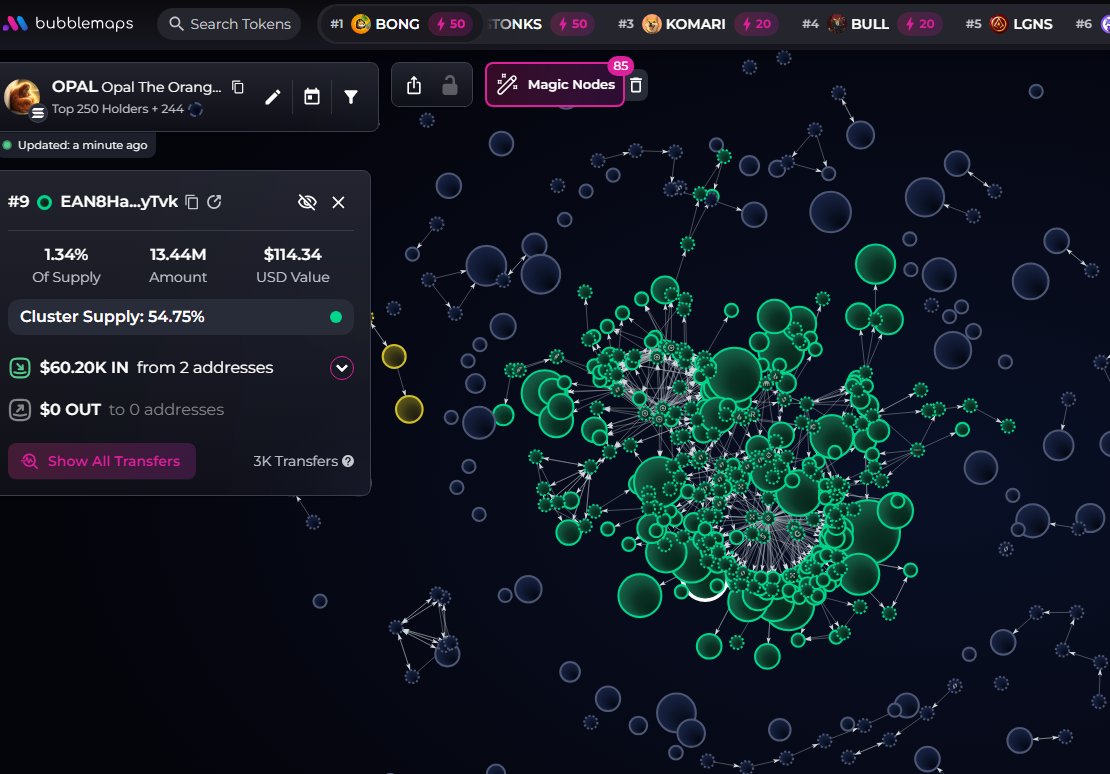Click the Show All Transfers button
The width and height of the screenshot is (1110, 774).
point(102,461)
